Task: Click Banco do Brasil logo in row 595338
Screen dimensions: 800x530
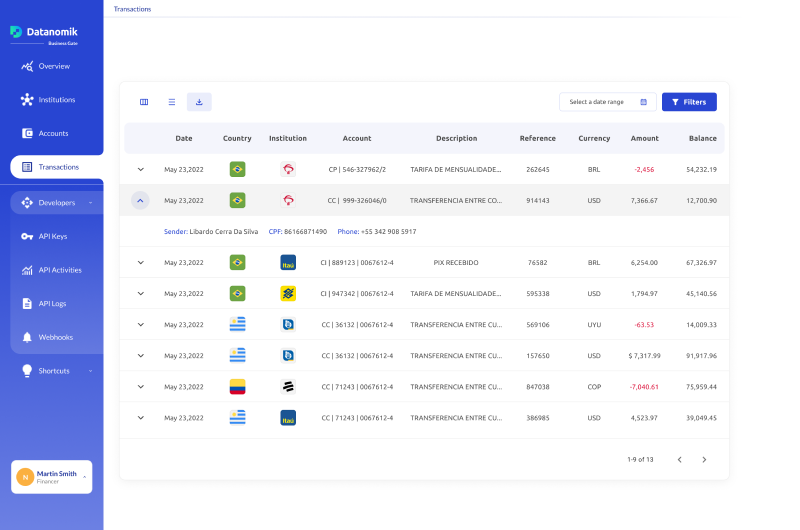Action: [288, 294]
